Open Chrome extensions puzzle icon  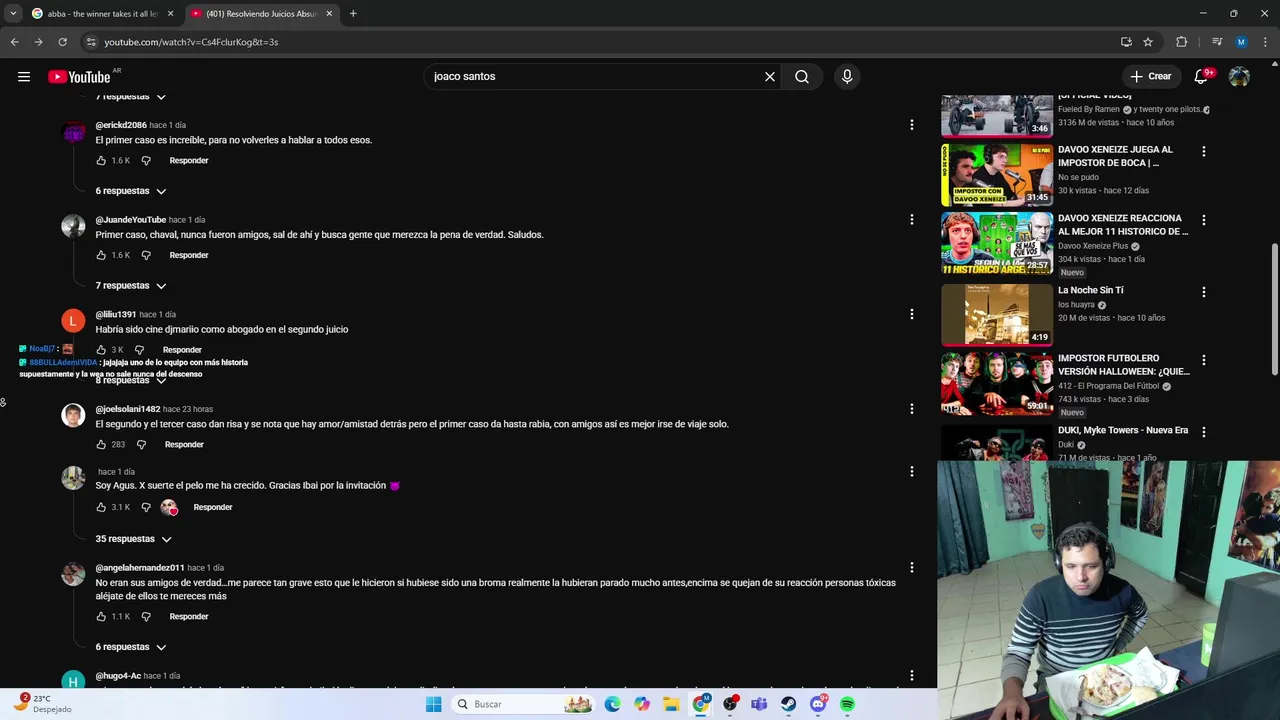(x=1181, y=42)
